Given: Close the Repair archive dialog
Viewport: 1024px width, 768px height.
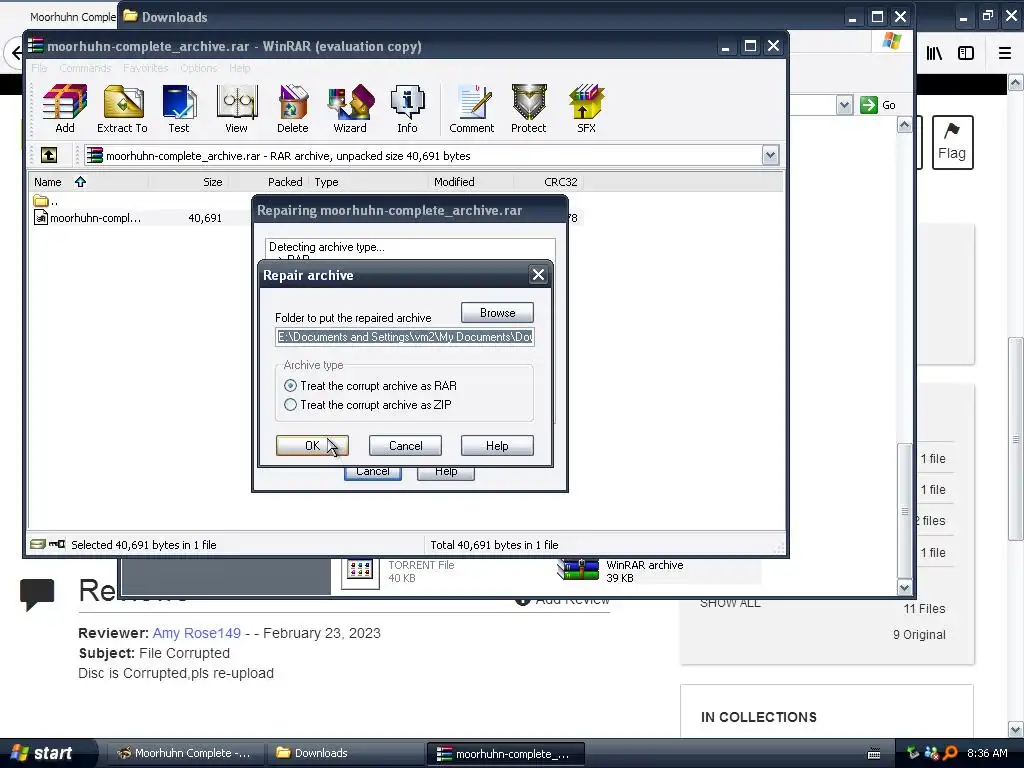Looking at the screenshot, I should 538,275.
